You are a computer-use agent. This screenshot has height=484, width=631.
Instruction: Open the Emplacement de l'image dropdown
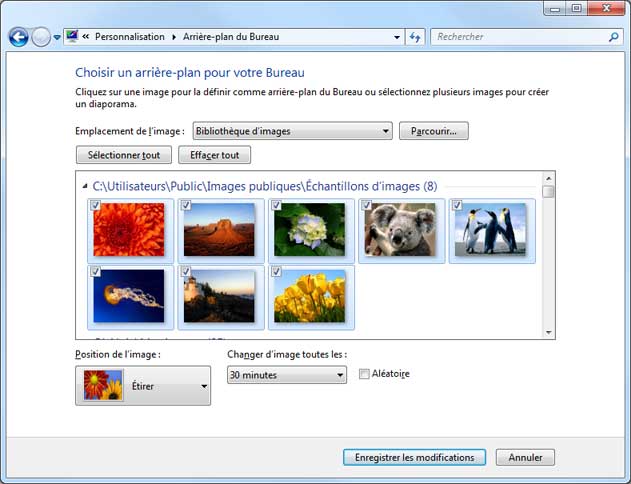(293, 131)
